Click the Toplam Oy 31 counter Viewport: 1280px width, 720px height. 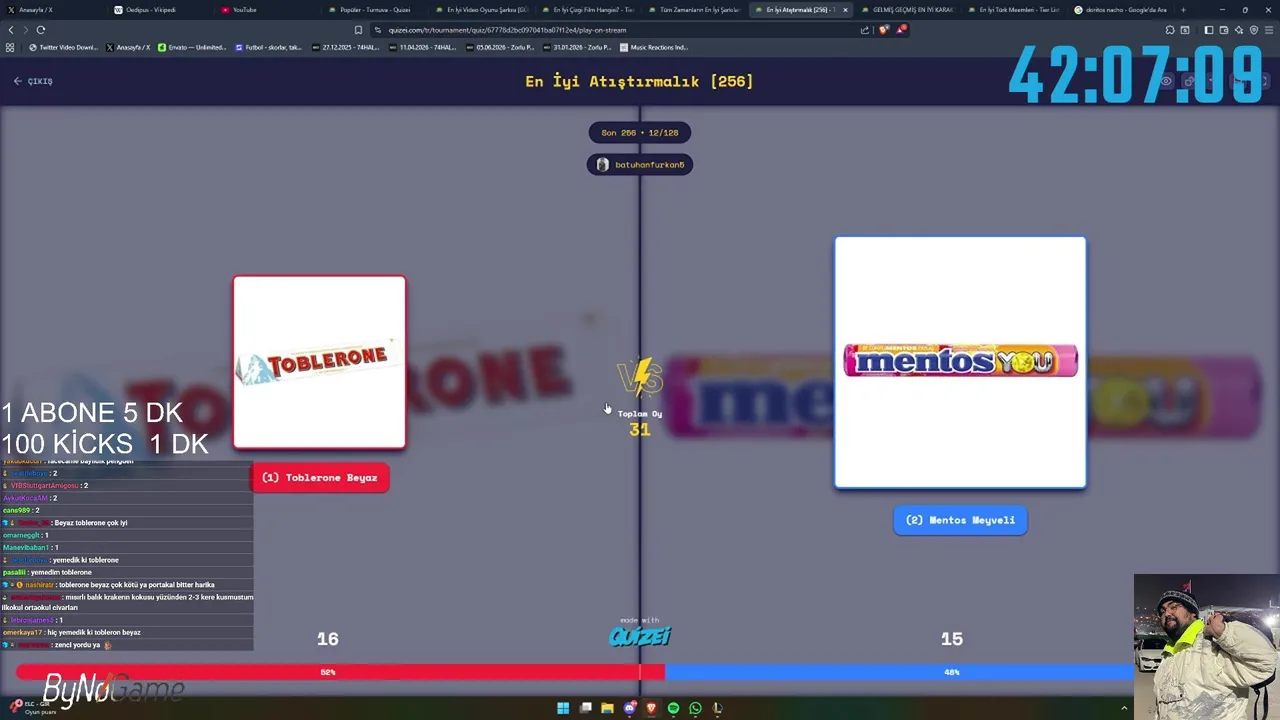tap(640, 423)
